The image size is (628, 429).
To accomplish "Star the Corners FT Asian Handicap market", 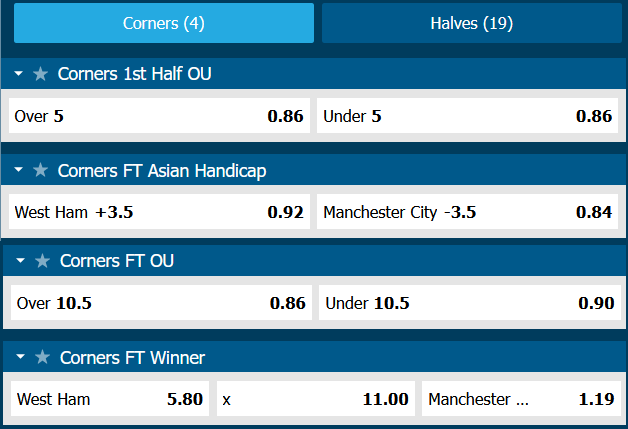I will coord(40,171).
